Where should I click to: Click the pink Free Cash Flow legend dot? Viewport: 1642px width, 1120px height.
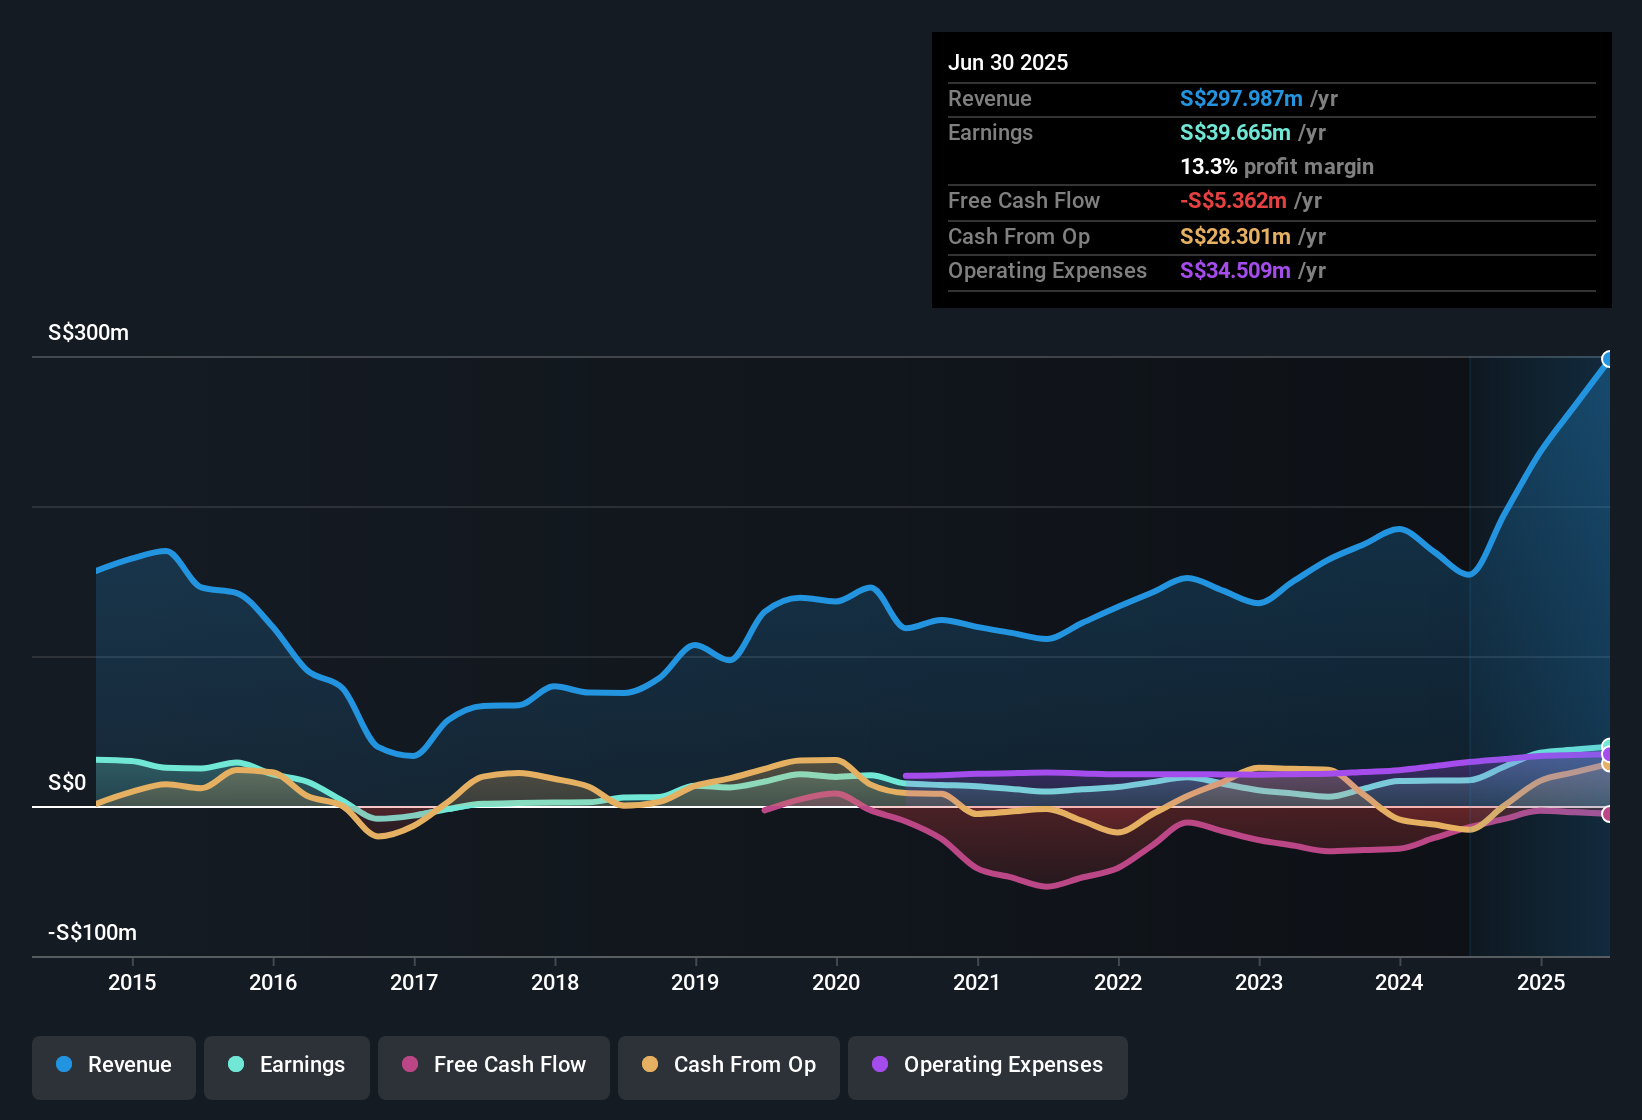tap(408, 1065)
